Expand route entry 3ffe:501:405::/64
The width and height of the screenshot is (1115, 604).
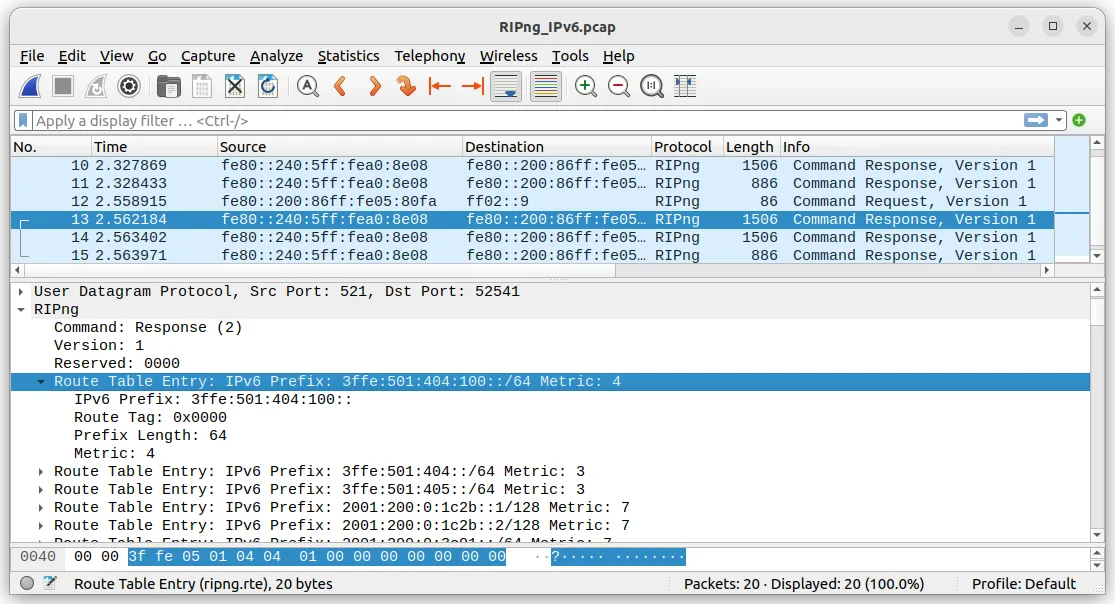pyautogui.click(x=41, y=489)
